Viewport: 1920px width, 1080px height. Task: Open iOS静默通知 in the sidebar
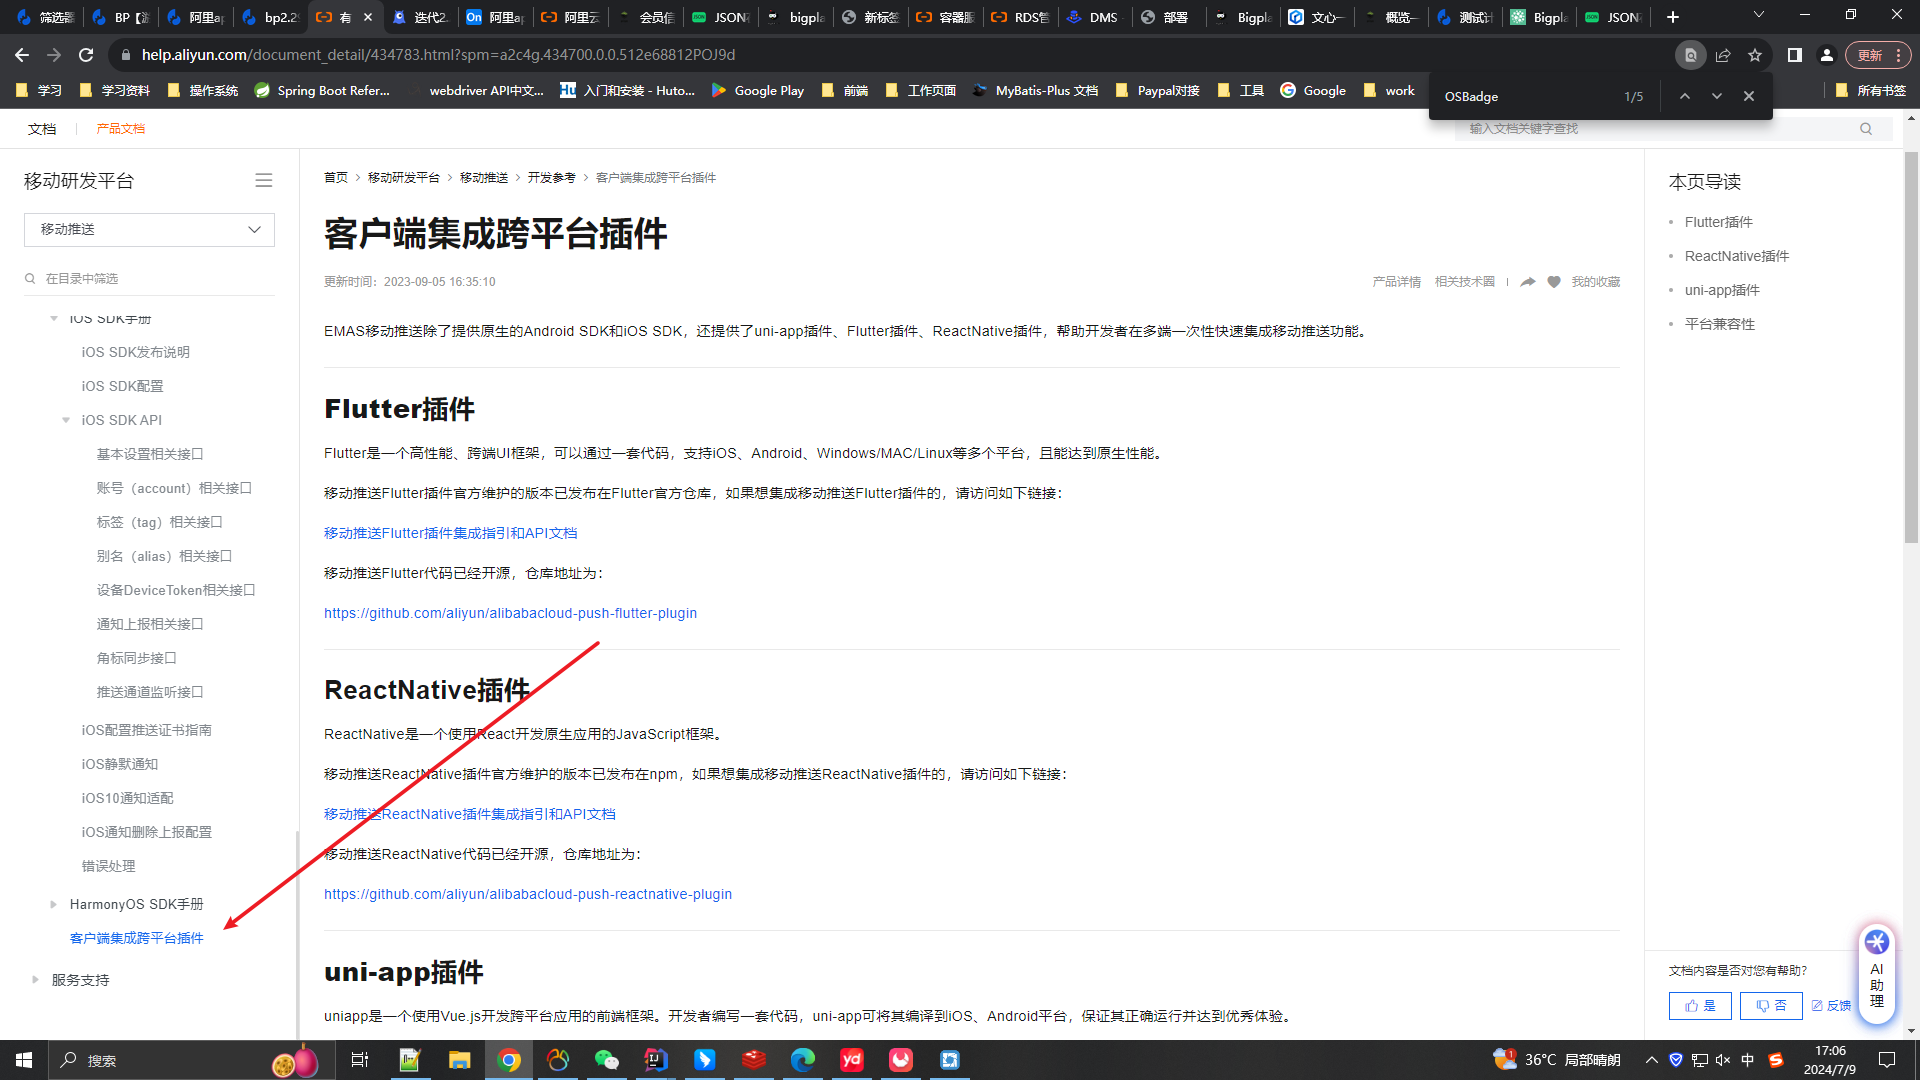click(120, 764)
